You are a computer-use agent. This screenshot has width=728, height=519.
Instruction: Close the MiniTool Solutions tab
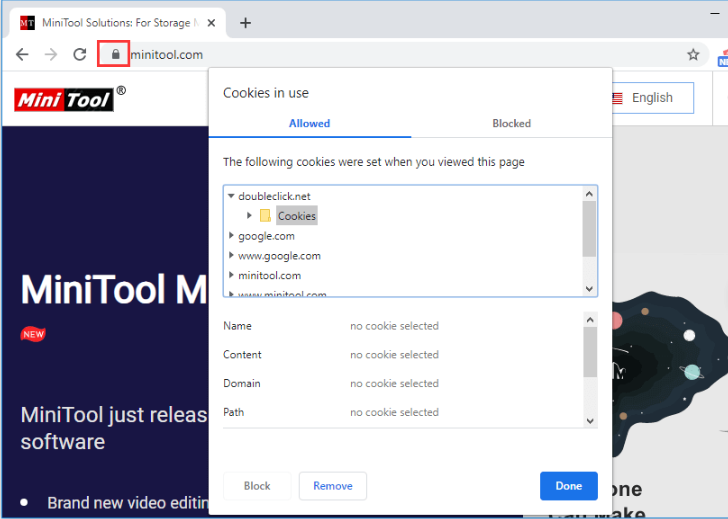point(211,23)
